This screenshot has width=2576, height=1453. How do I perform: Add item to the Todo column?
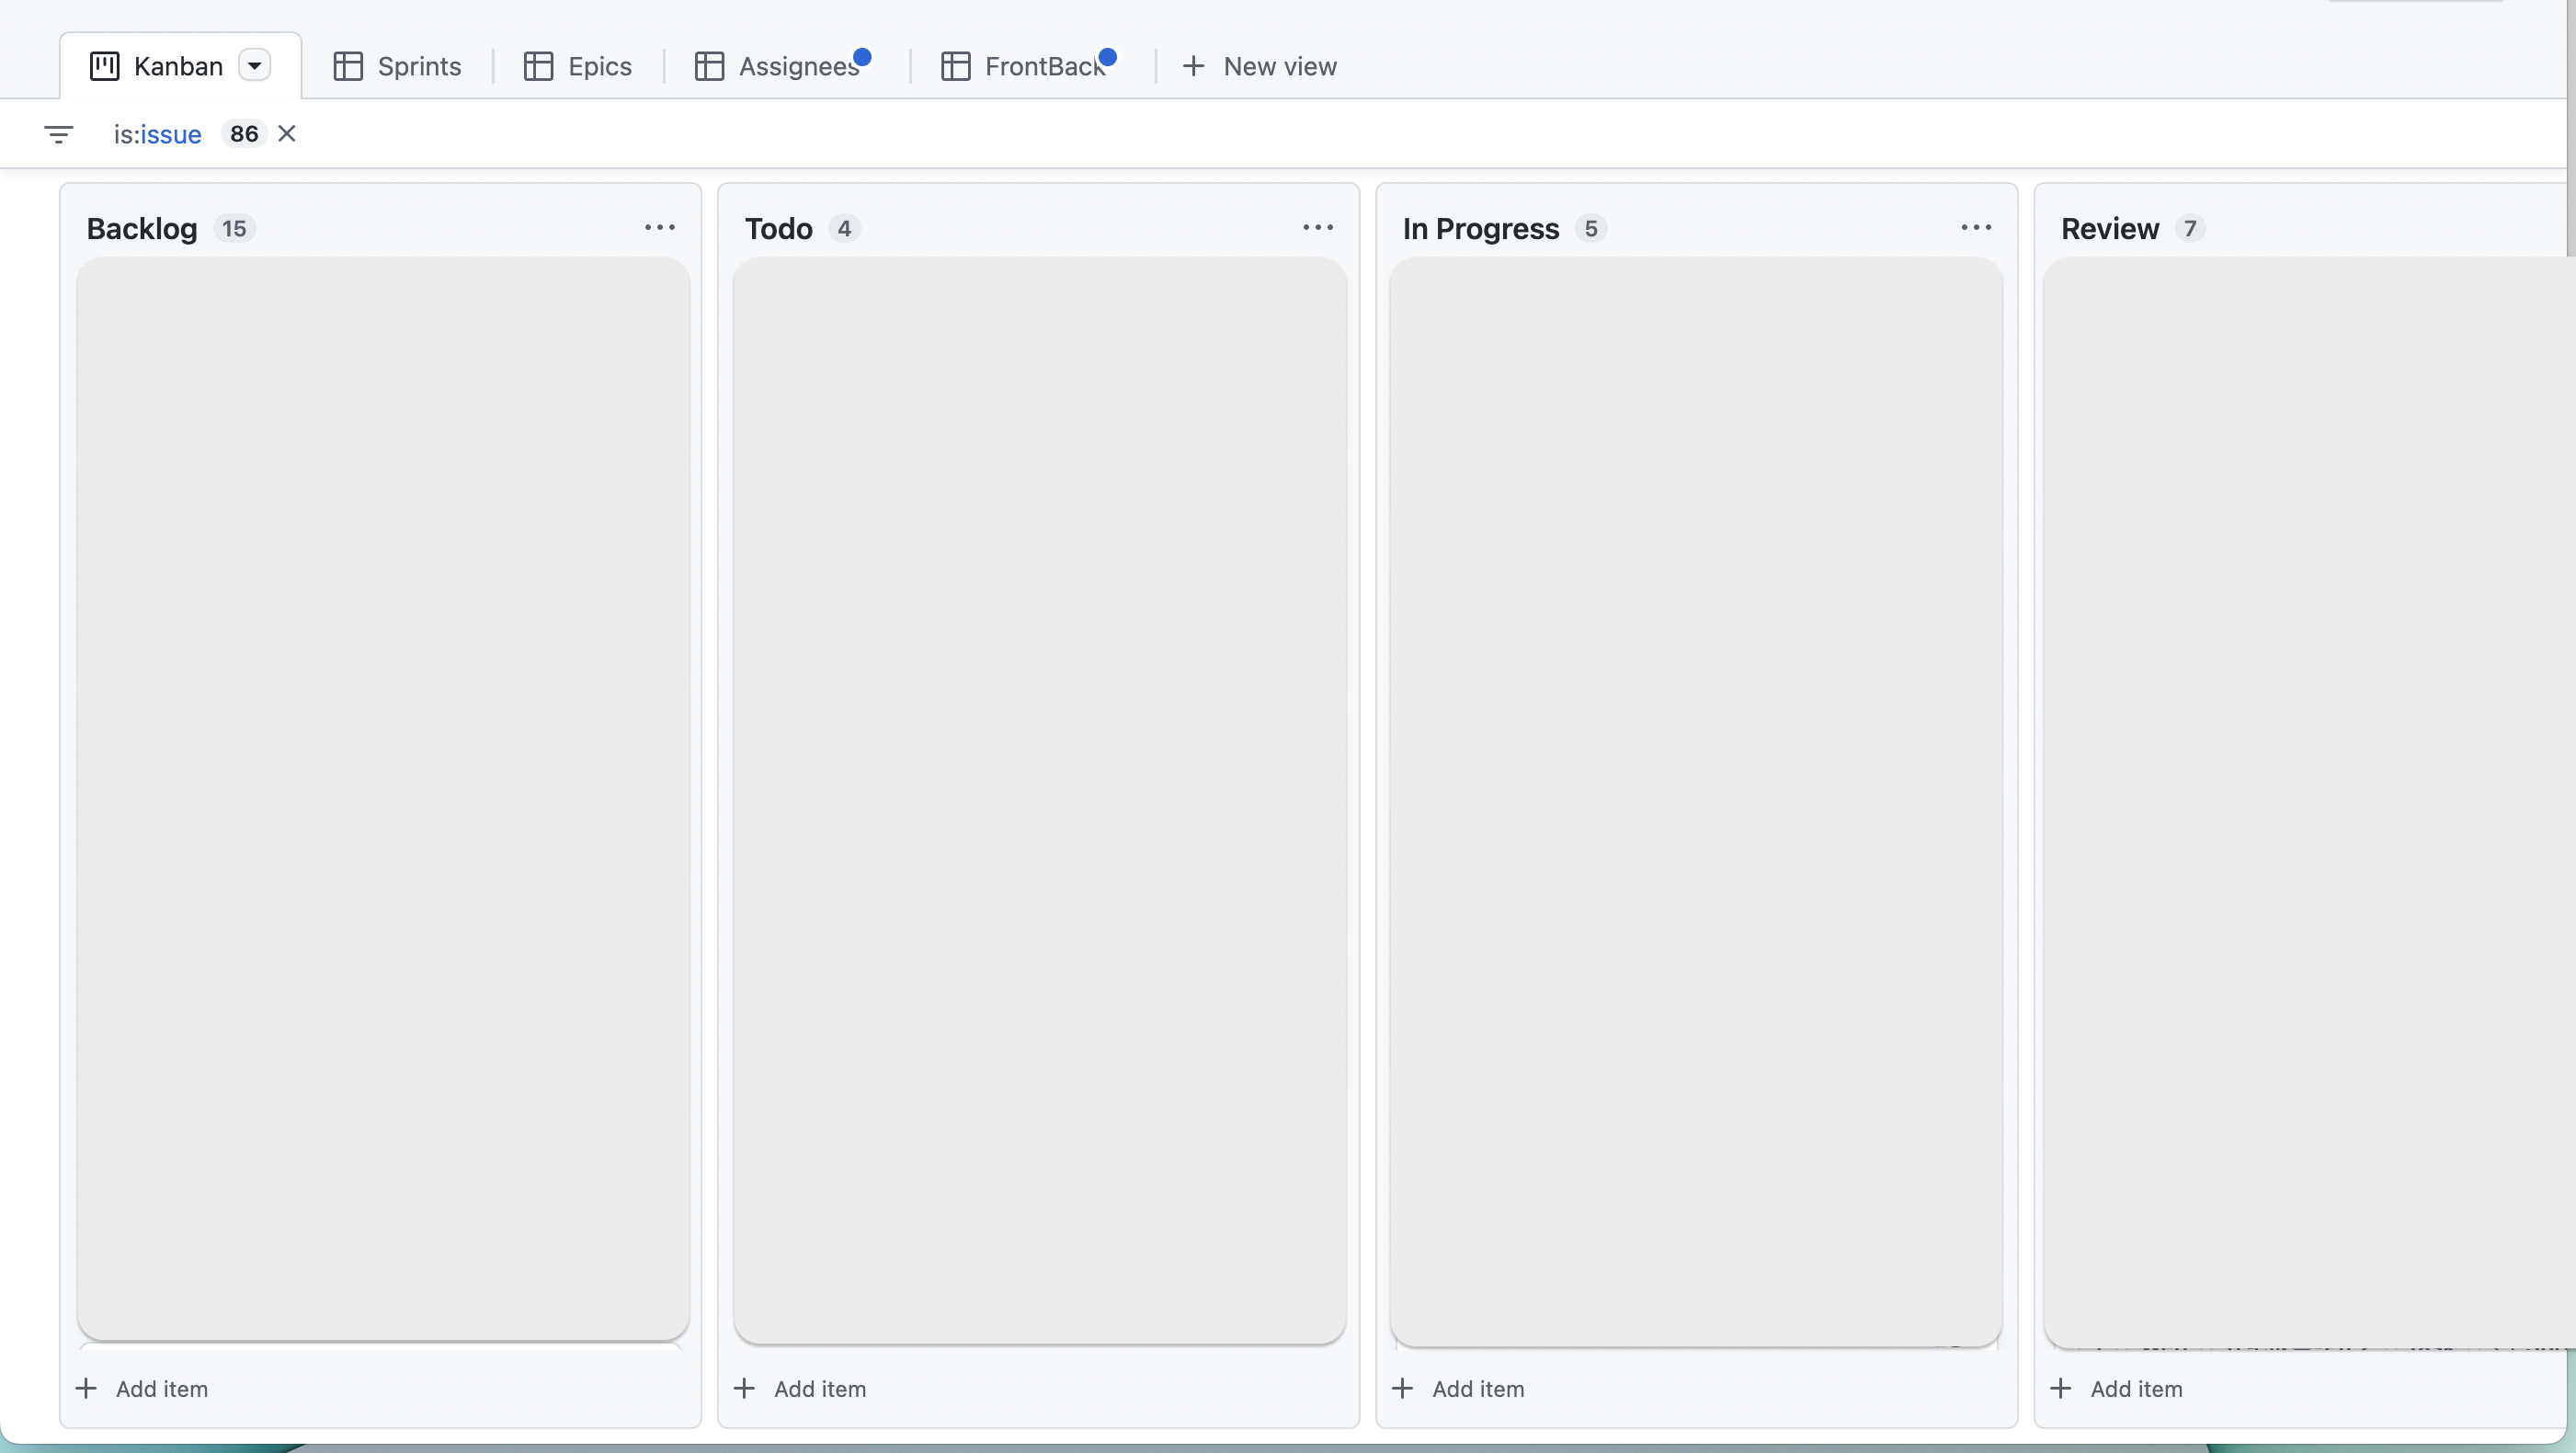801,1388
